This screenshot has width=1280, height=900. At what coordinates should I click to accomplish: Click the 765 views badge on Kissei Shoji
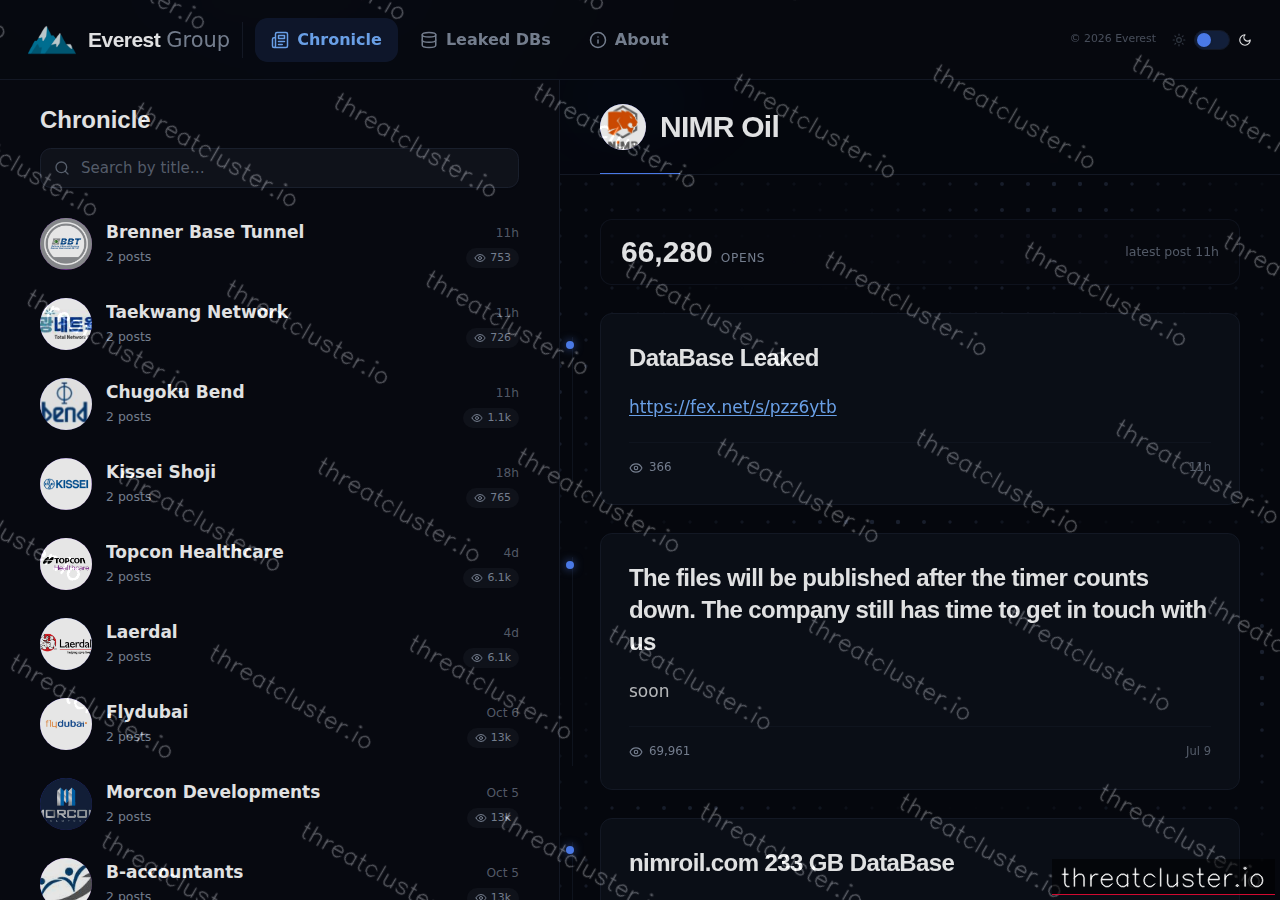coord(492,498)
